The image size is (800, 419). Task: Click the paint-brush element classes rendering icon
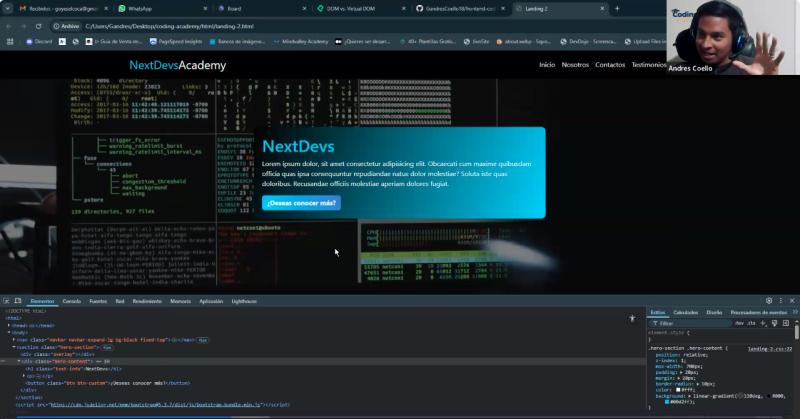(x=774, y=323)
